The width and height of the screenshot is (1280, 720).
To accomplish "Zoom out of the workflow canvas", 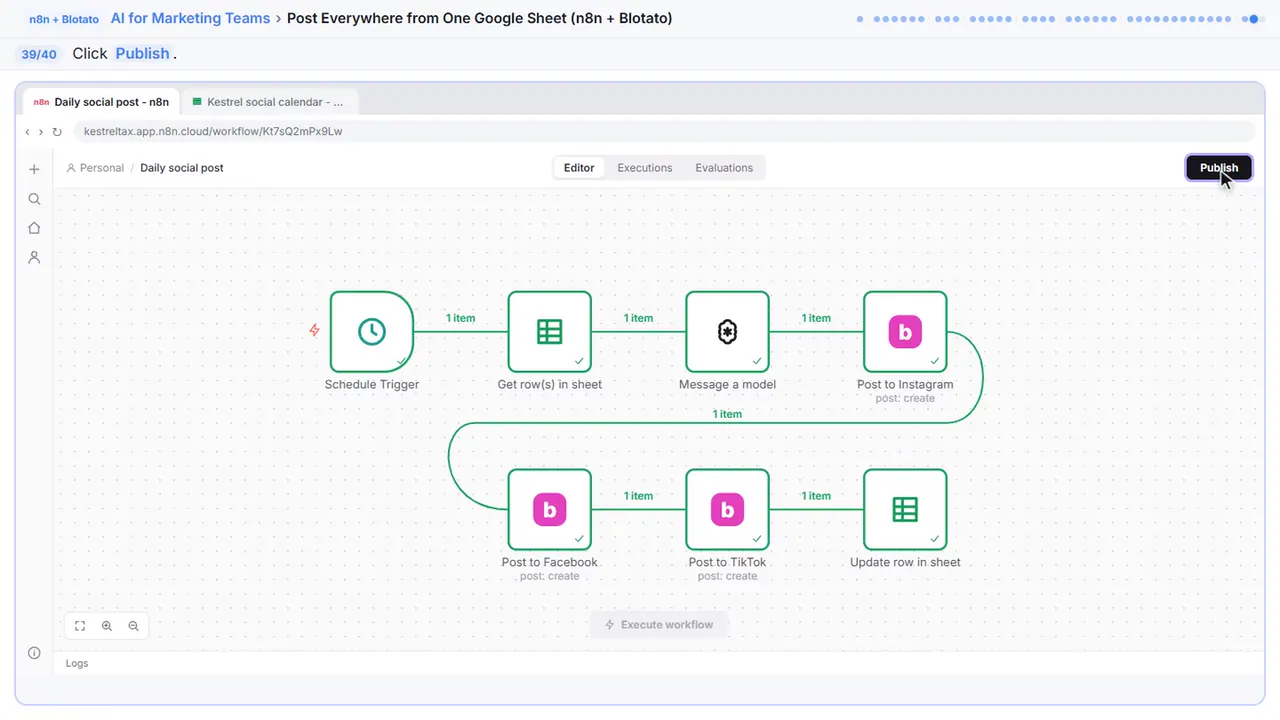I will (133, 626).
